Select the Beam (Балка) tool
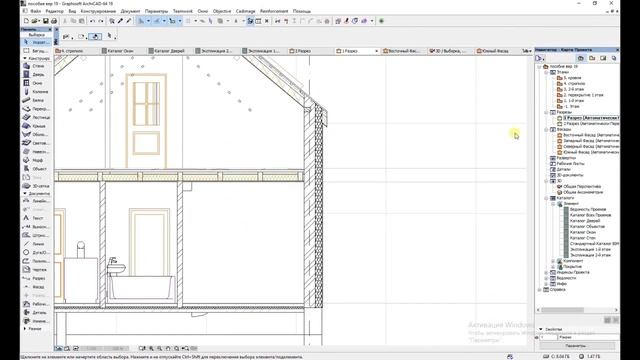Viewport: 640px width, 360px height. coord(36,100)
